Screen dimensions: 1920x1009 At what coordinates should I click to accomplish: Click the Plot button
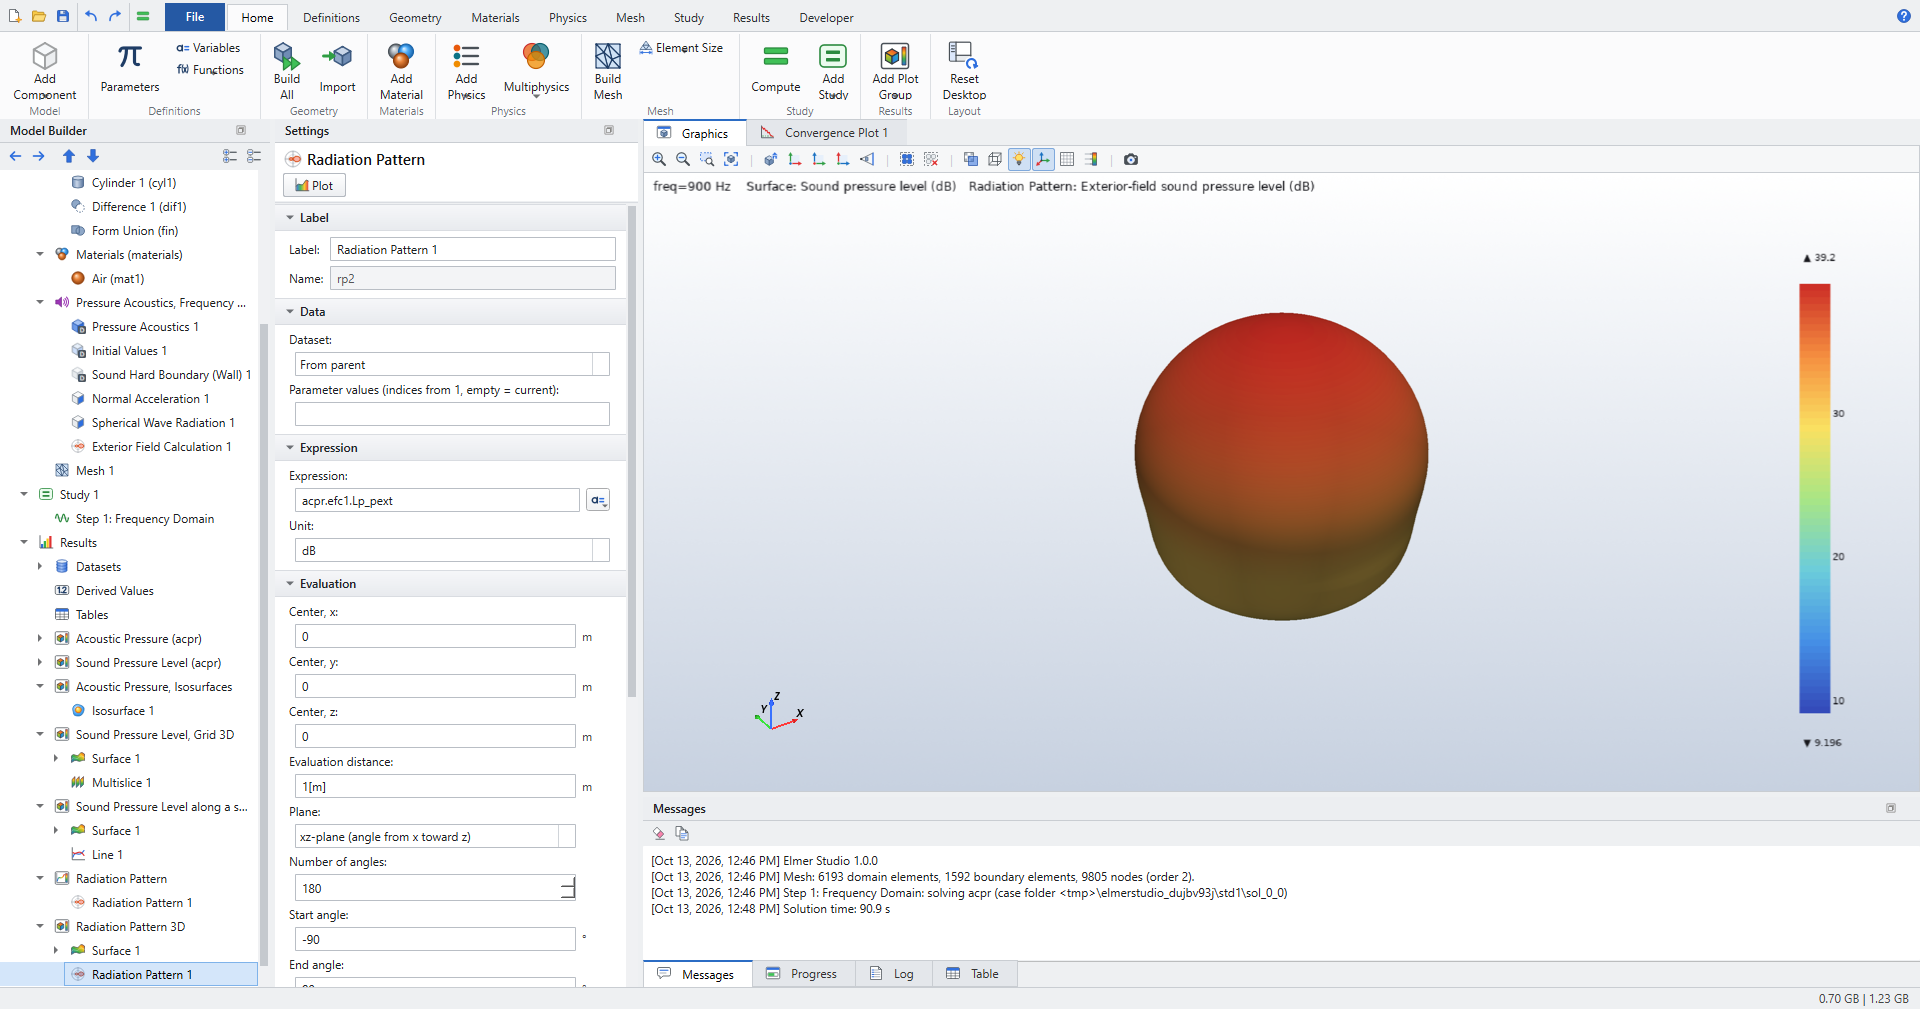tap(314, 185)
